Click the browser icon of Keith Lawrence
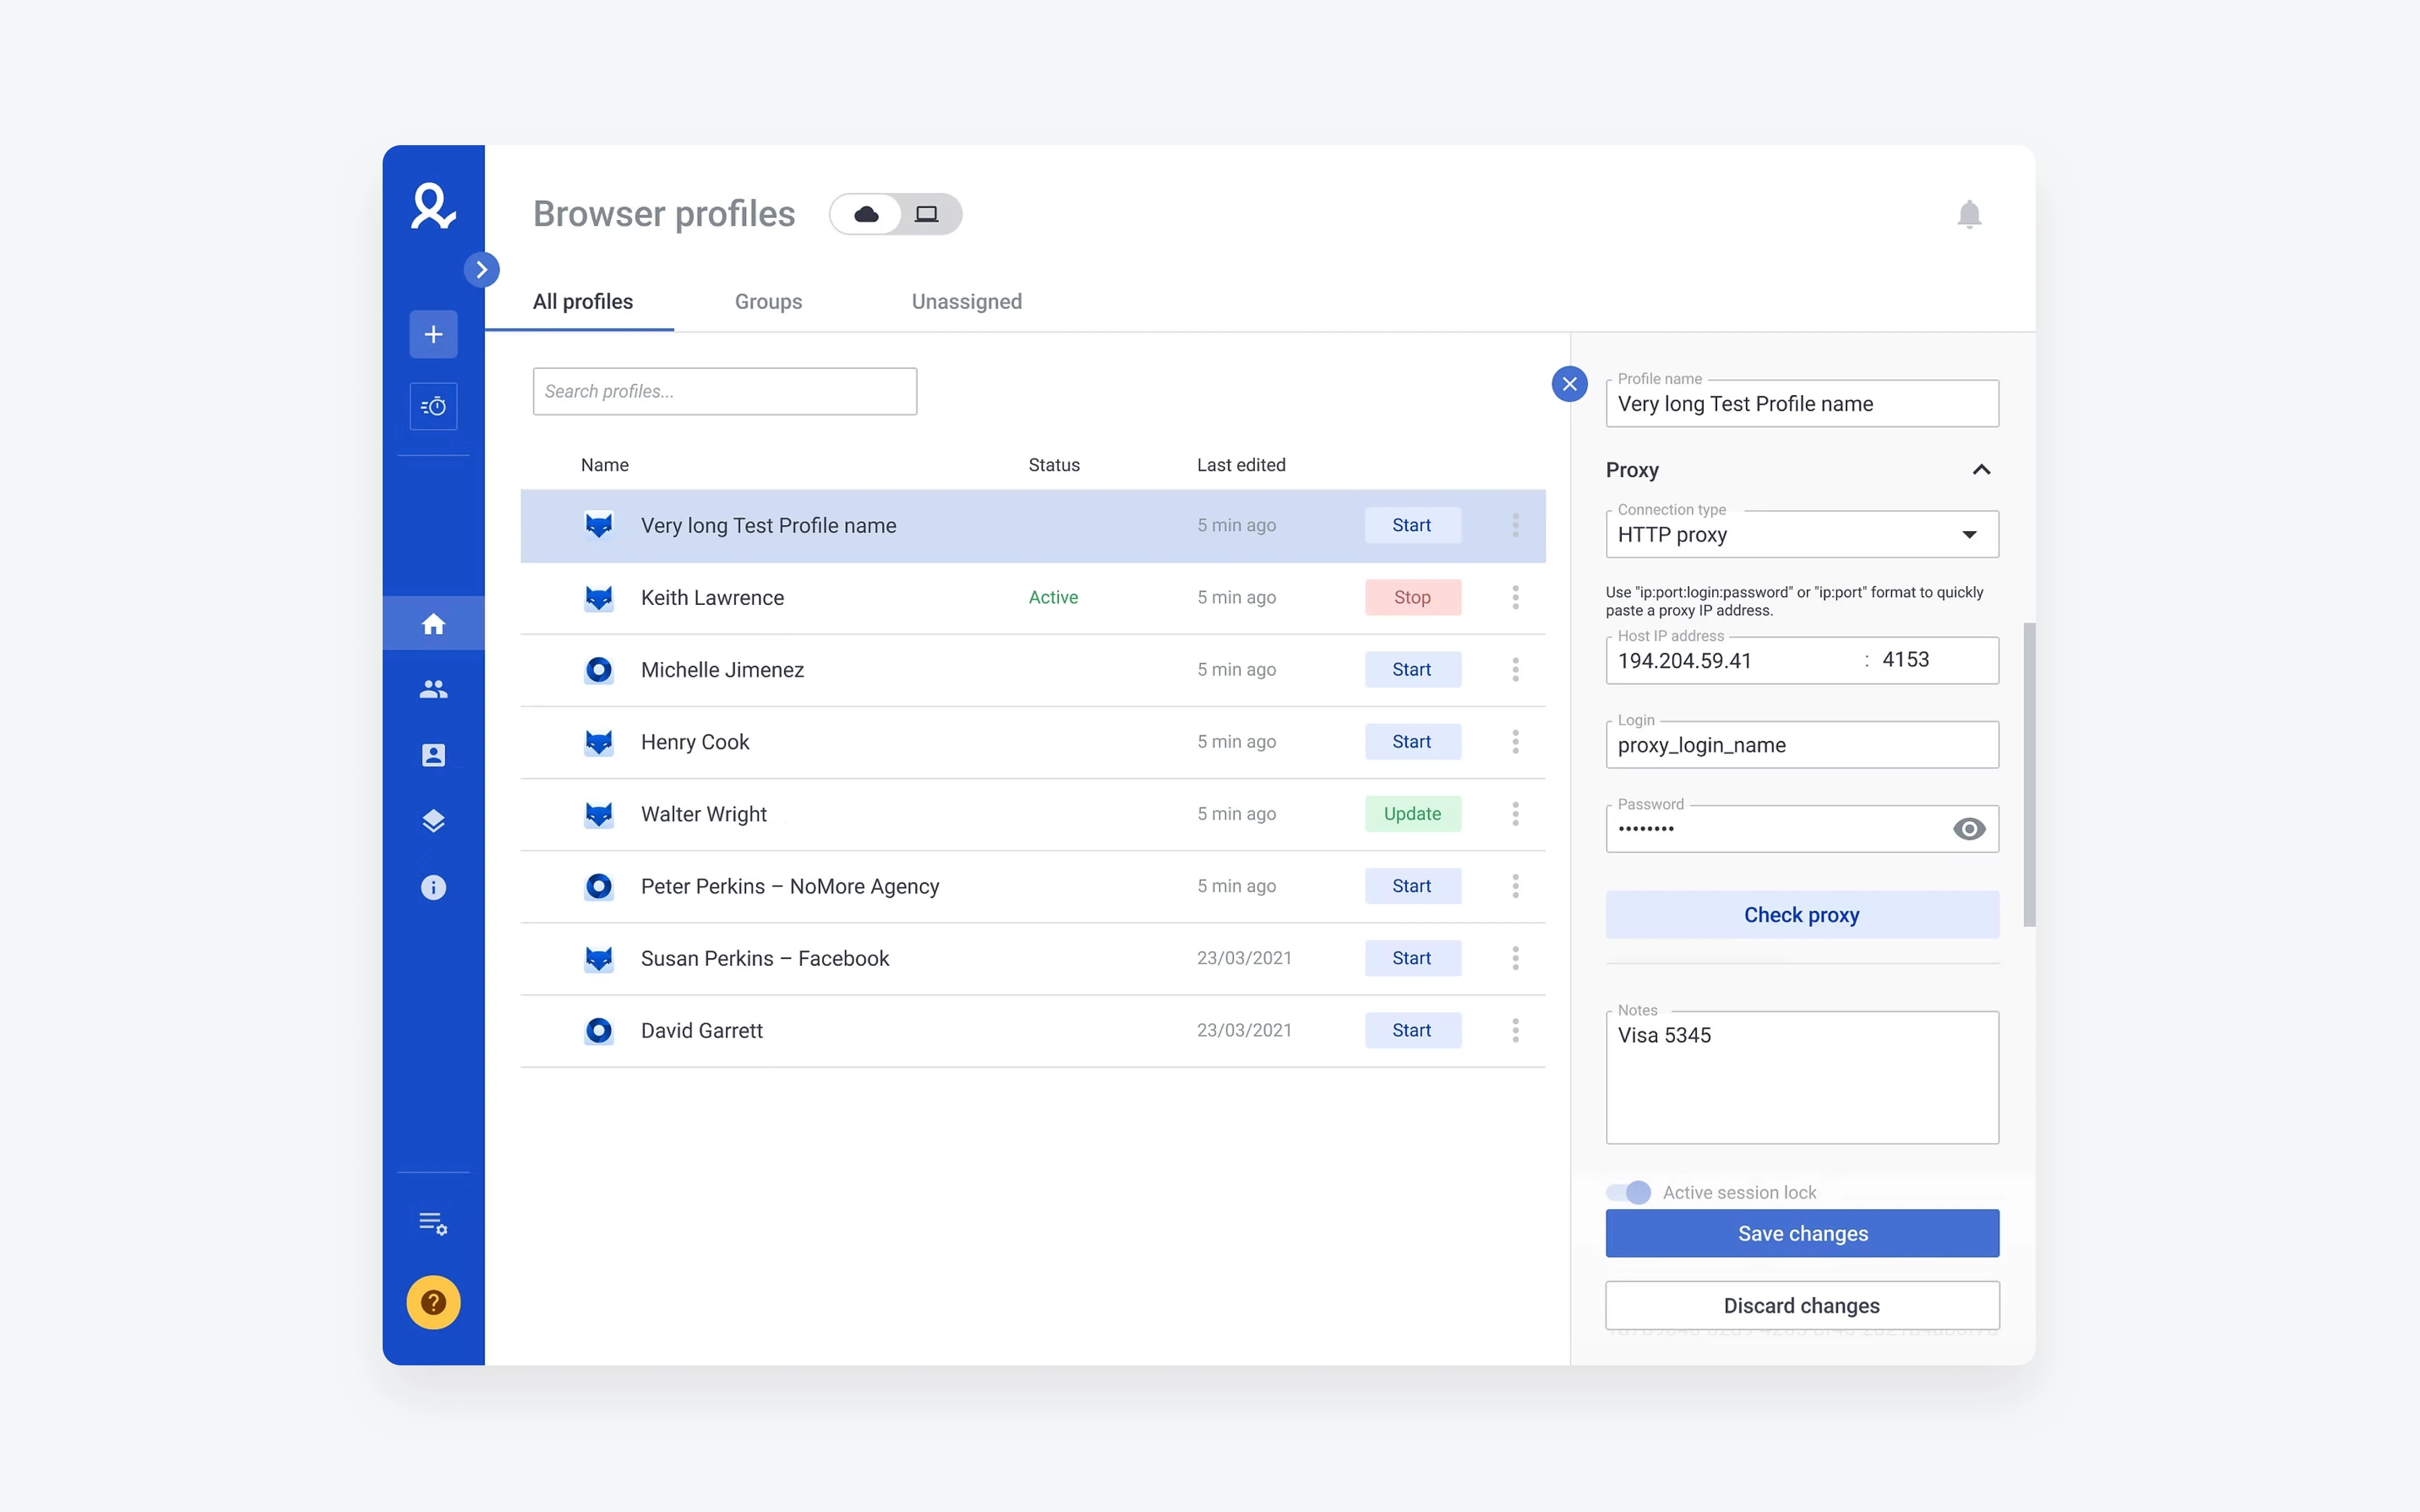Image resolution: width=2420 pixels, height=1512 pixels. [x=598, y=598]
